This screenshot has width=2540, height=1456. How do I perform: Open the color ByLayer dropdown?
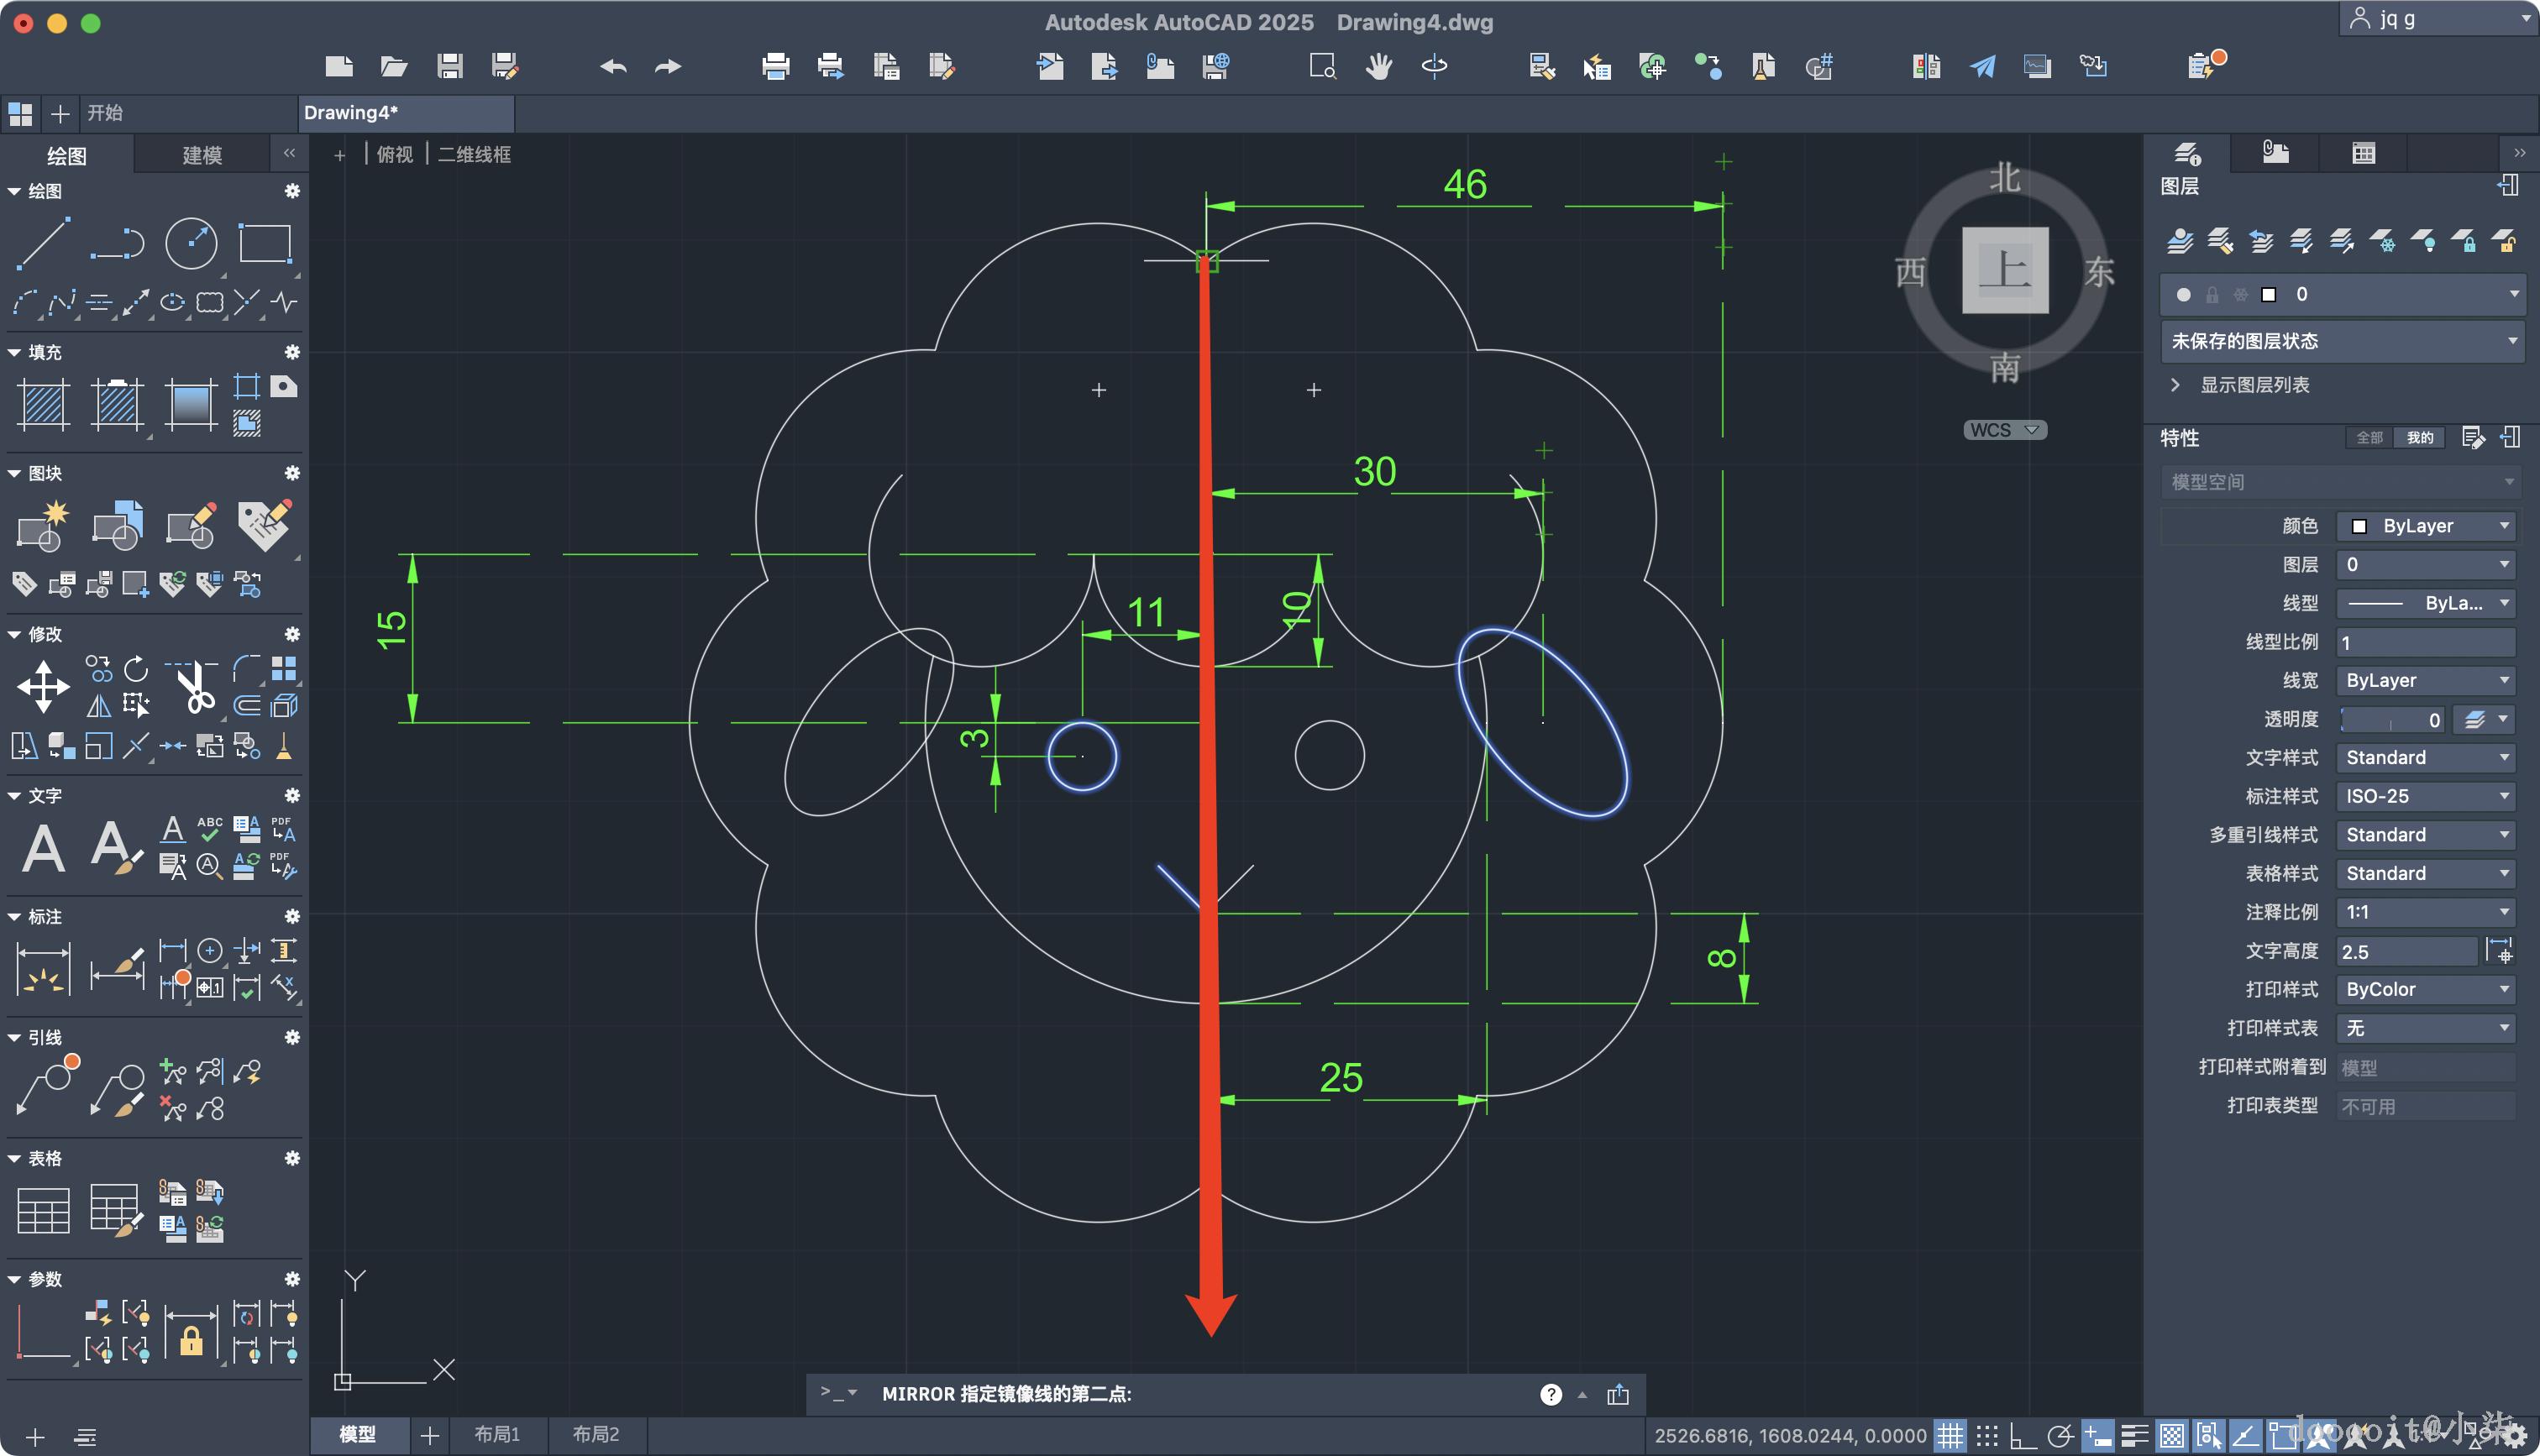pos(2425,526)
